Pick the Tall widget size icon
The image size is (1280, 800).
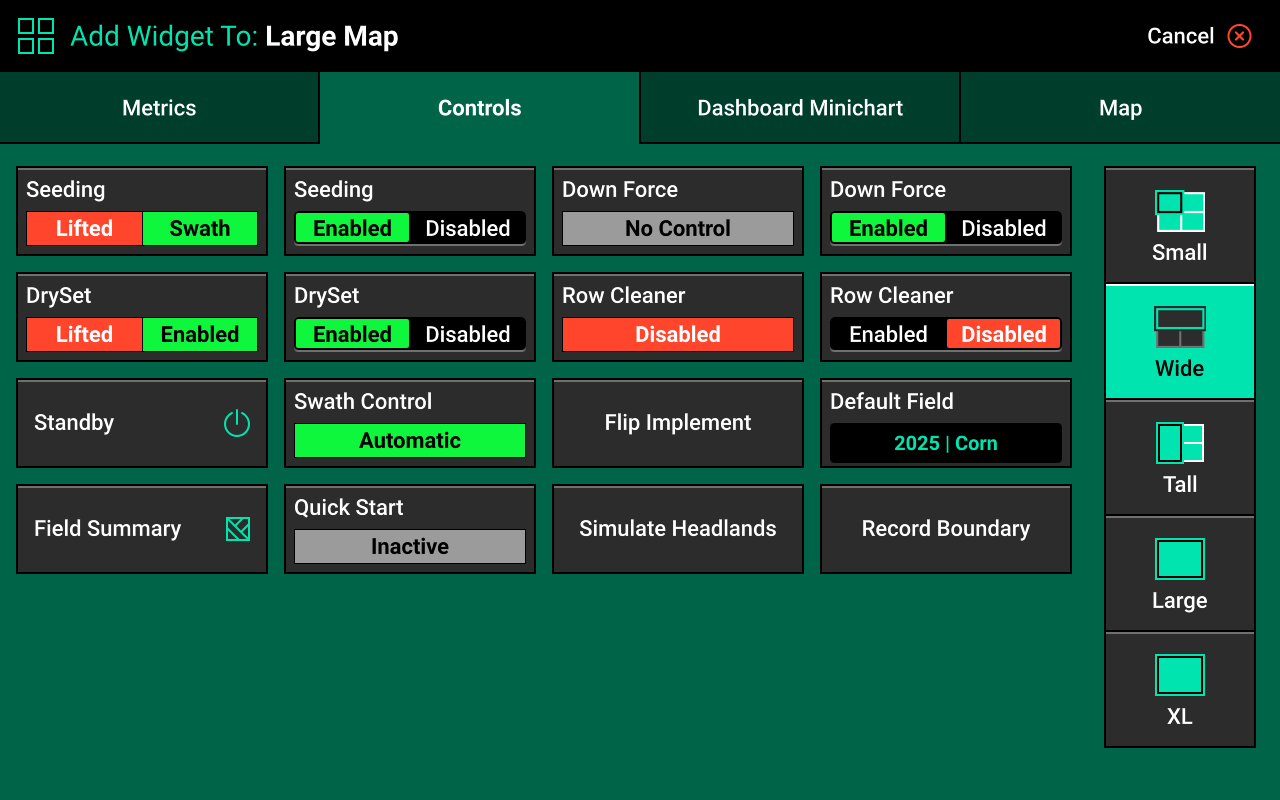(x=1180, y=443)
